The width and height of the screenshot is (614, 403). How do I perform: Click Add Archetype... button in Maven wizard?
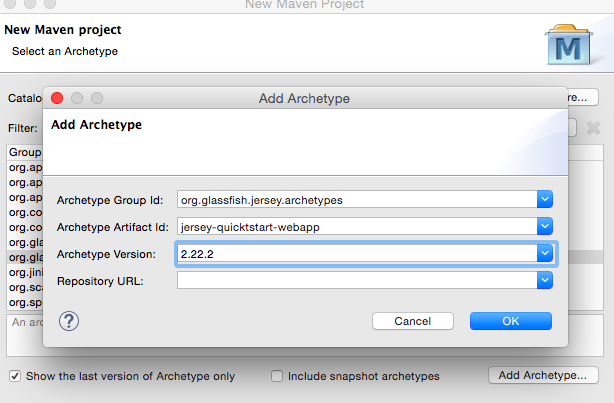coord(543,375)
